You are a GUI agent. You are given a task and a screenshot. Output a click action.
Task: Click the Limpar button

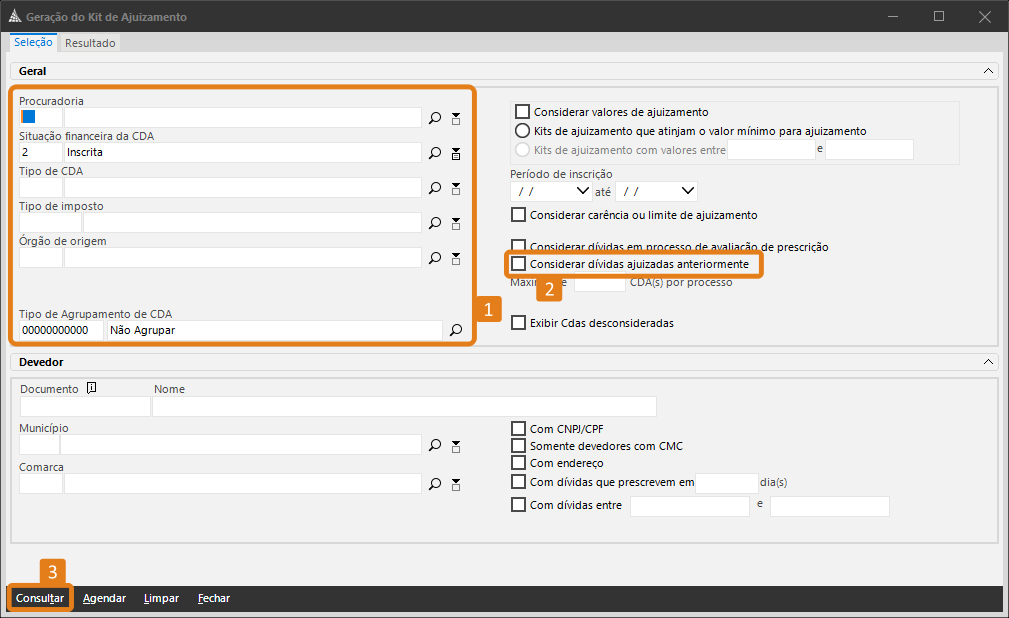point(161,598)
